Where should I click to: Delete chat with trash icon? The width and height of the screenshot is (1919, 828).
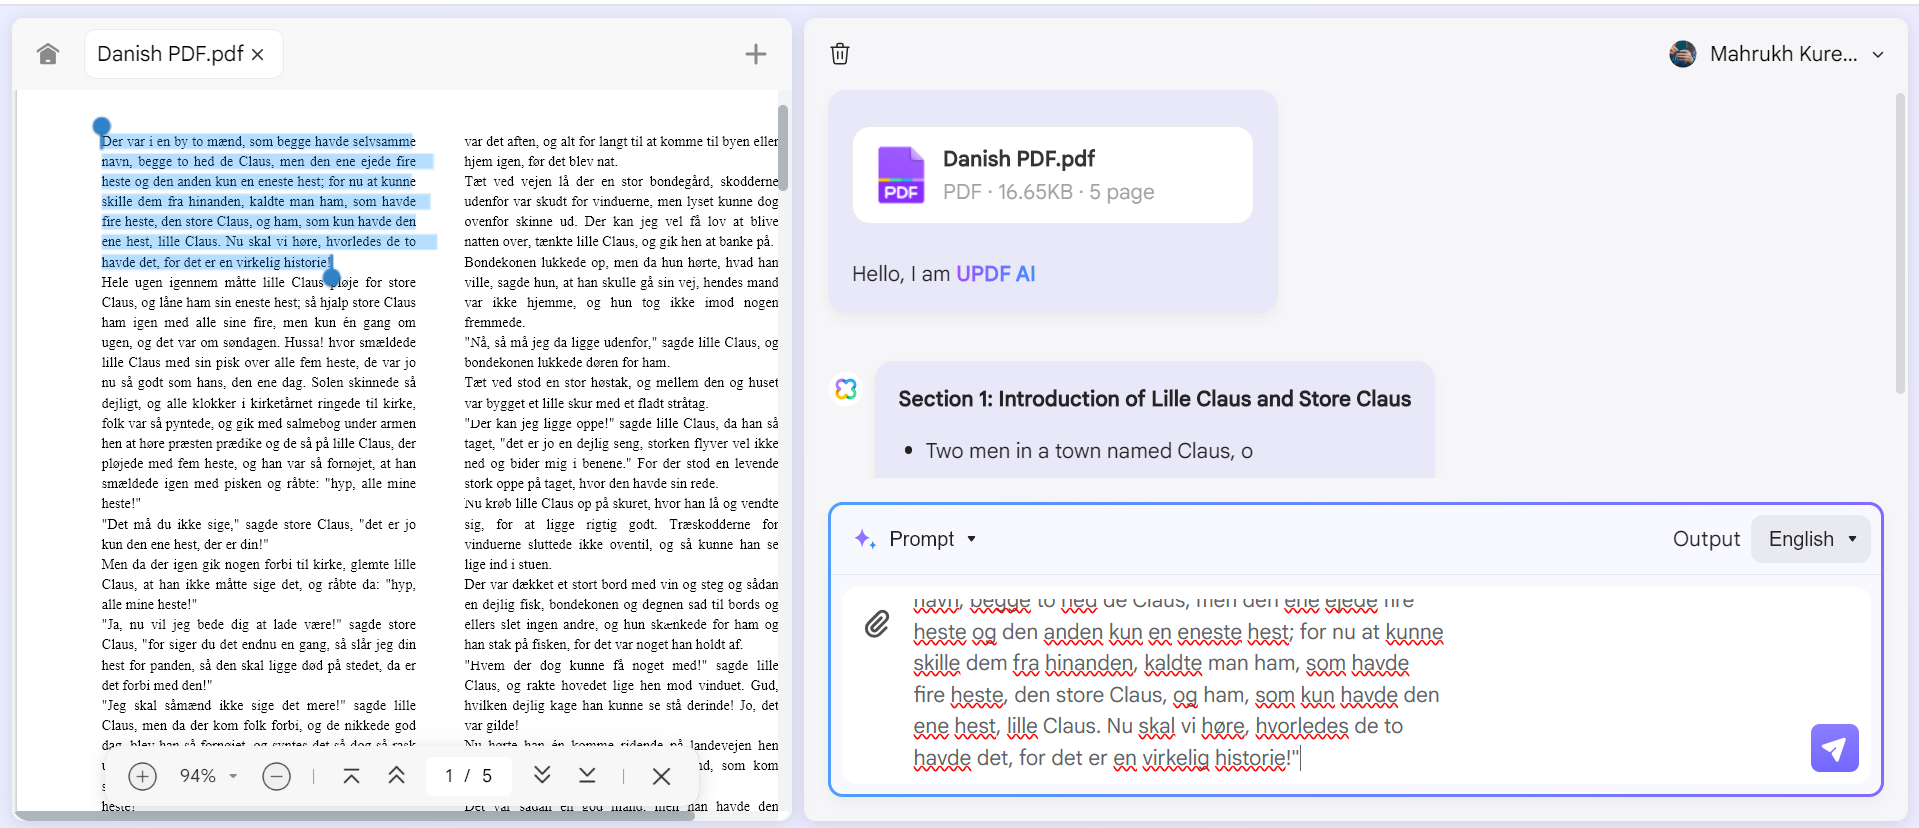[x=840, y=54]
